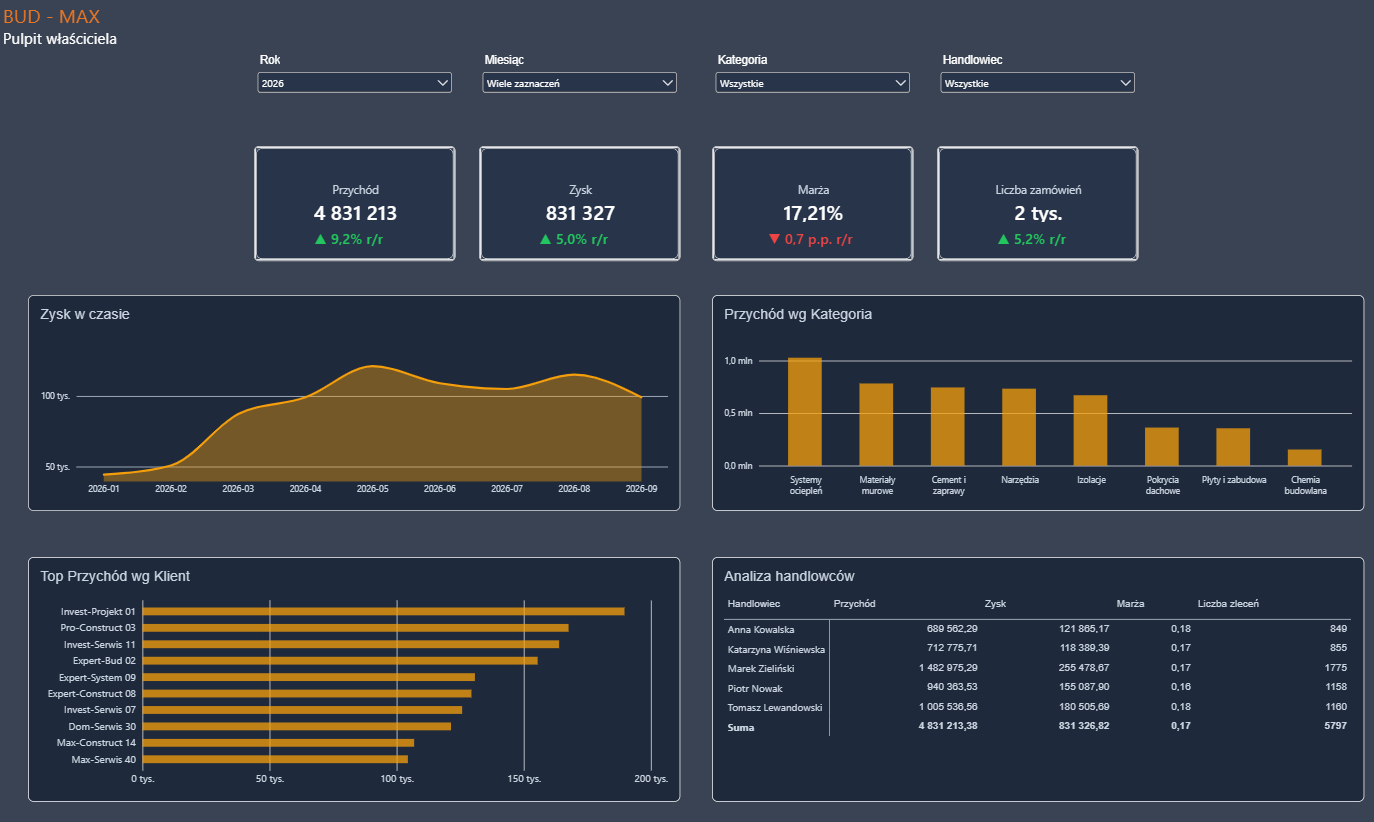Image resolution: width=1374 pixels, height=822 pixels.
Task: Click the Narzędzia category bar
Action: pyautogui.click(x=1019, y=427)
